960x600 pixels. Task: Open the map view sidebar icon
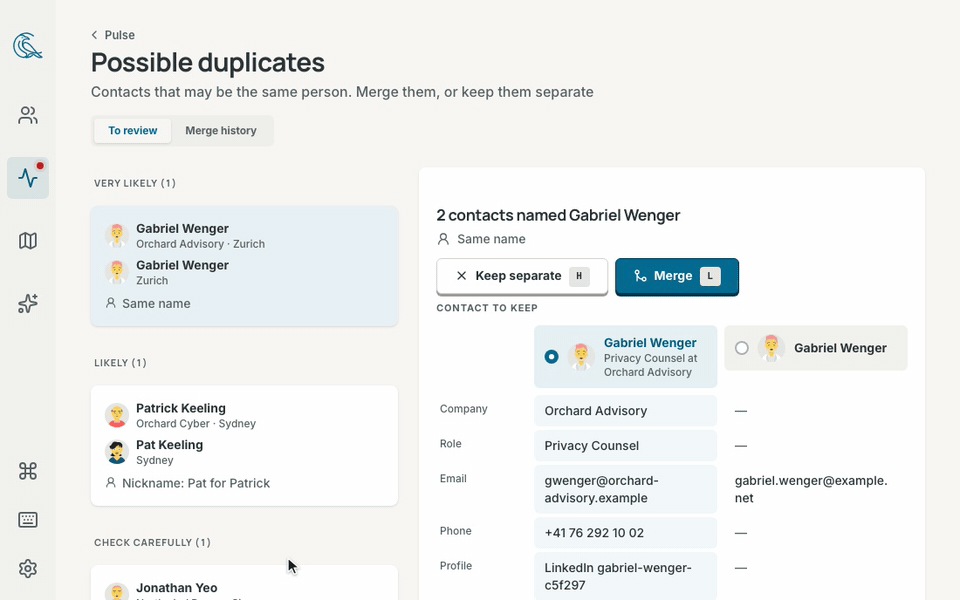tap(28, 241)
